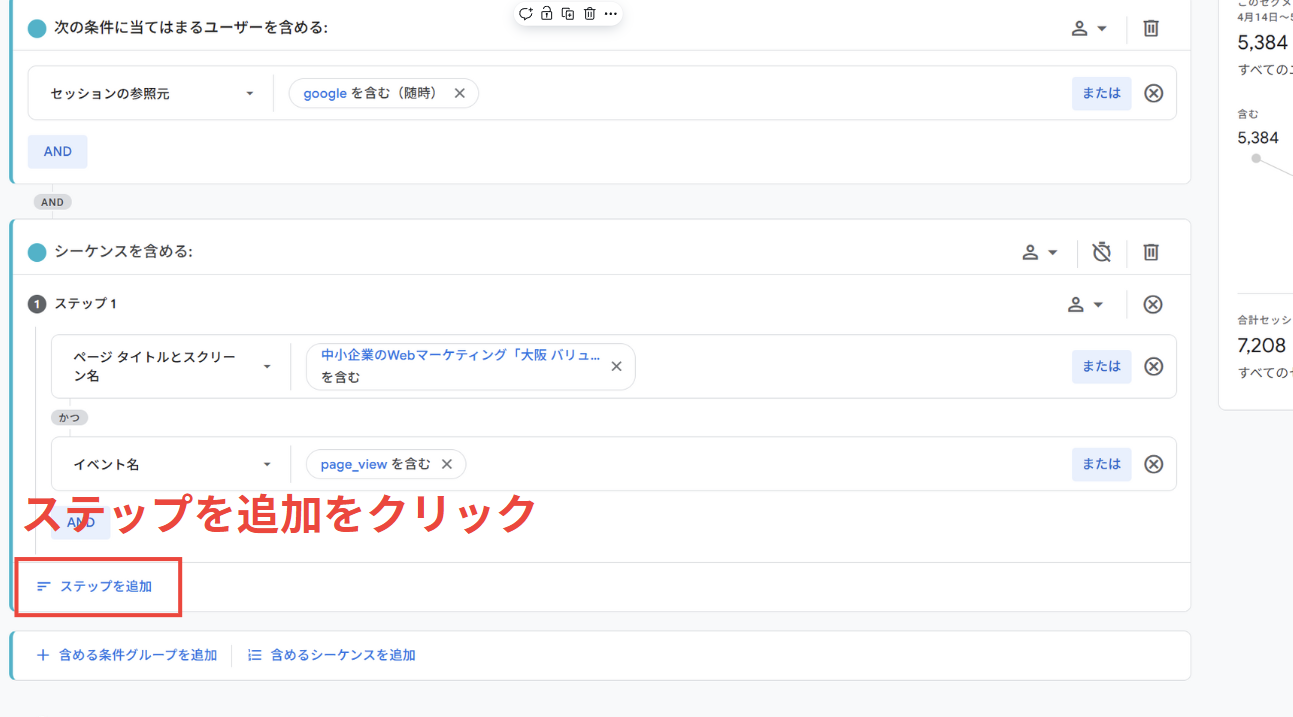The image size is (1293, 717).
Task: Clear the 中小企業のWebマーケティング title chip
Action: click(616, 366)
